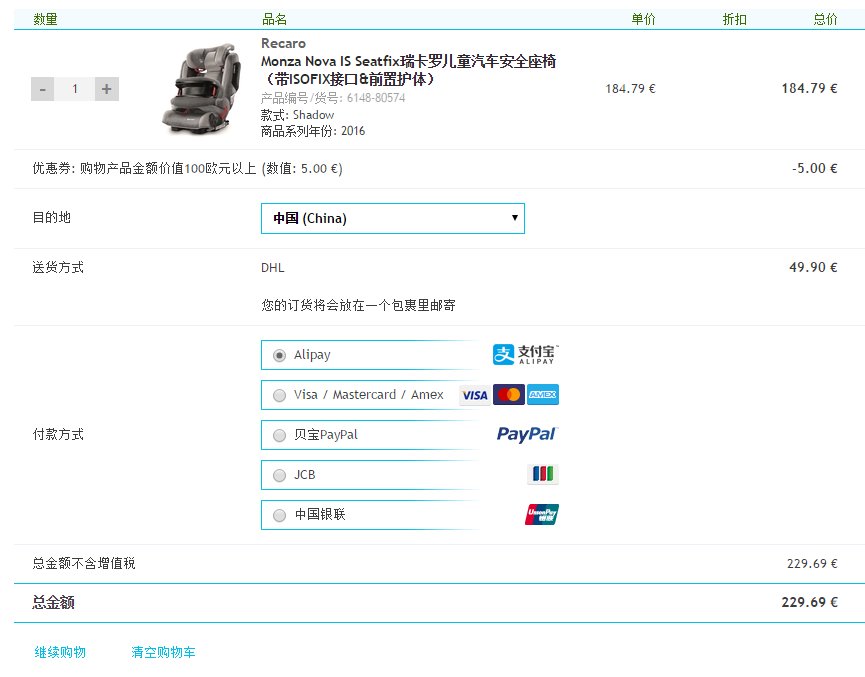Image resolution: width=865 pixels, height=677 pixels.
Task: Click the bold 184.79 € in 总价 column
Action: point(809,88)
